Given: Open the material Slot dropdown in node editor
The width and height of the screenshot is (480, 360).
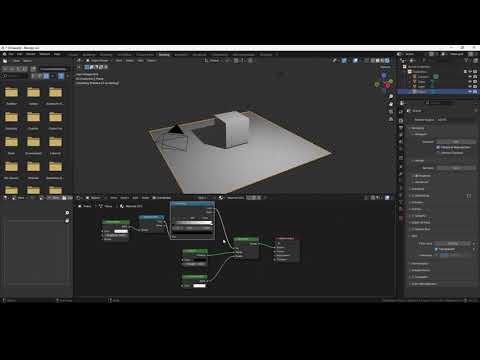Looking at the screenshot, I should (x=202, y=198).
